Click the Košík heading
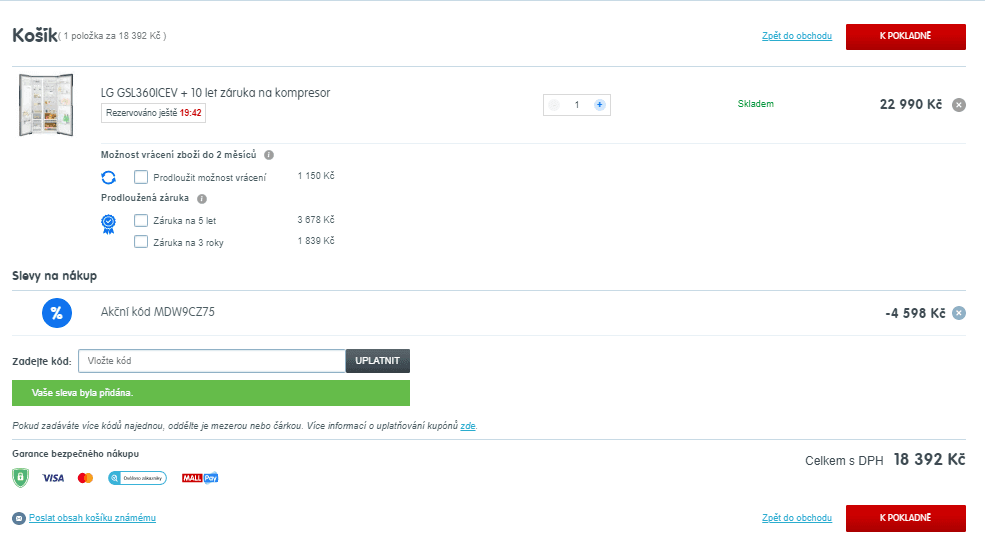This screenshot has height=550, width=985. [x=35, y=35]
